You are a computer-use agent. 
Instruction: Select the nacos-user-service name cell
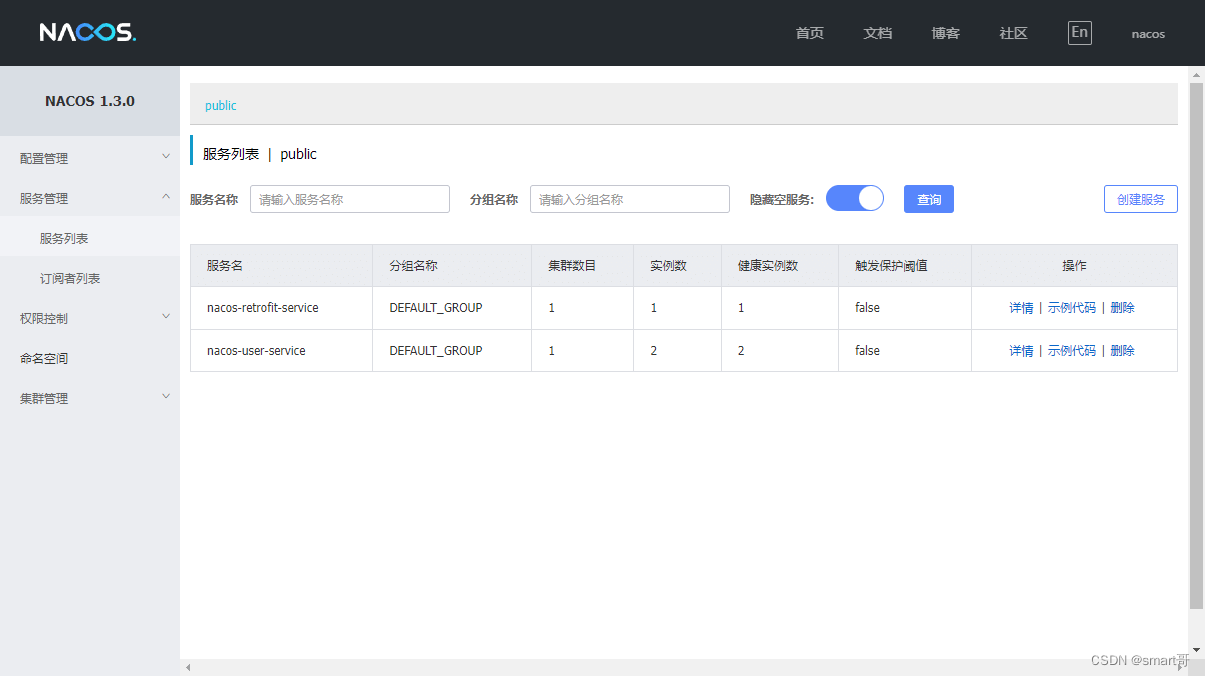point(281,351)
